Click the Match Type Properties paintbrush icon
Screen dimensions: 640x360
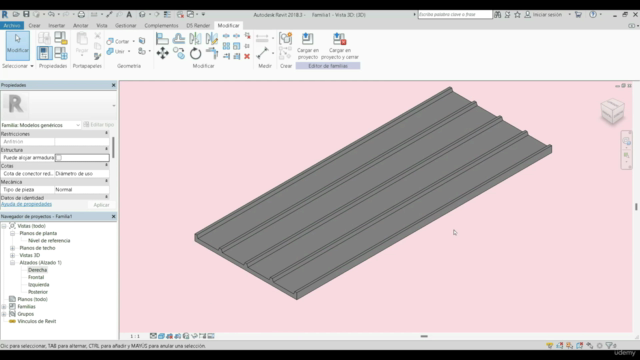tap(97, 56)
